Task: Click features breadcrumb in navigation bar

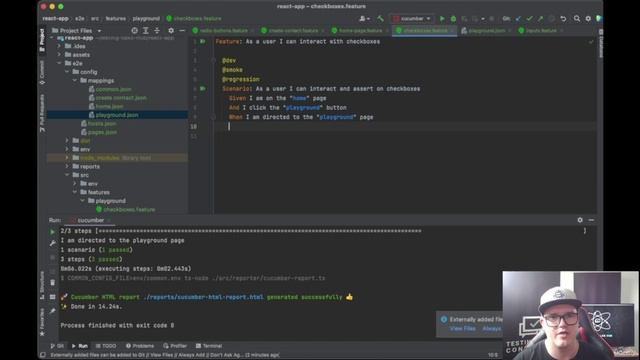Action: [116, 19]
